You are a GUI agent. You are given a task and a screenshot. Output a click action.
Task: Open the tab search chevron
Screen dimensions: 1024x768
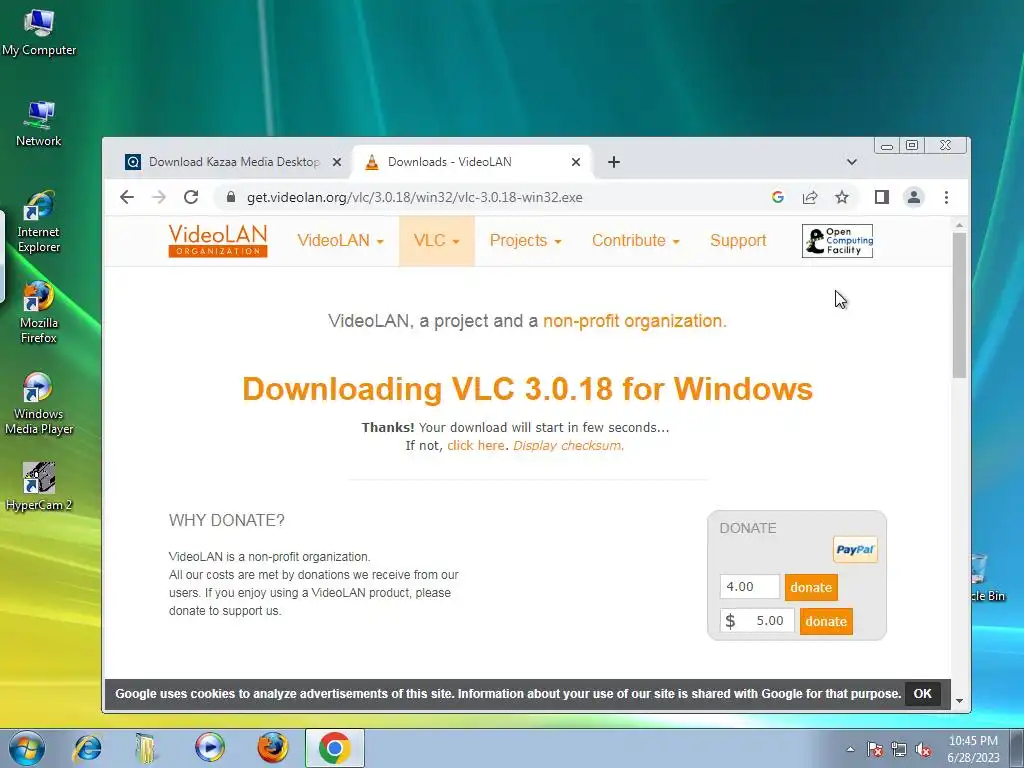(852, 162)
